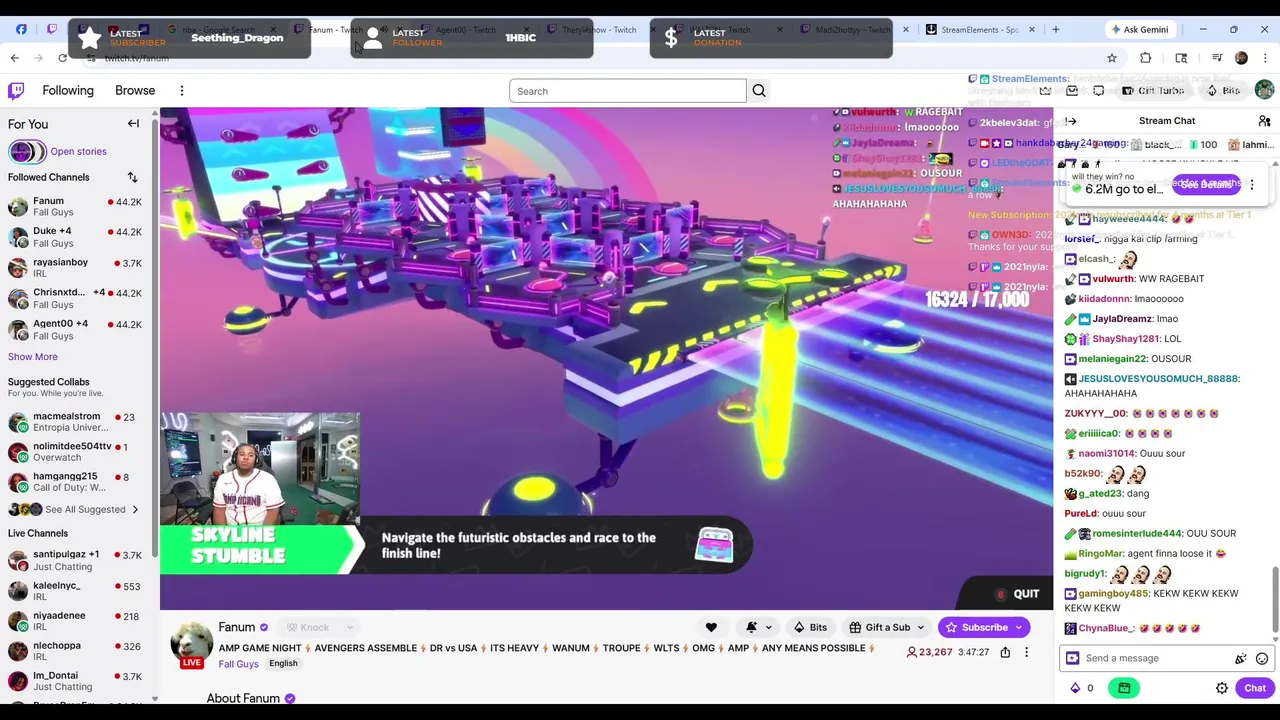Click Fanum's channel avatar with LIVE badge

[191, 643]
